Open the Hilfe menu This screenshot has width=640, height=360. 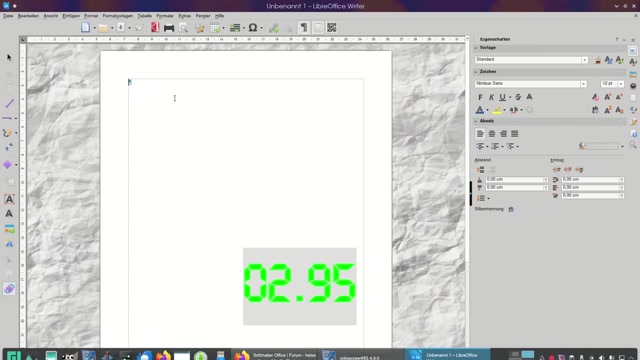point(219,16)
